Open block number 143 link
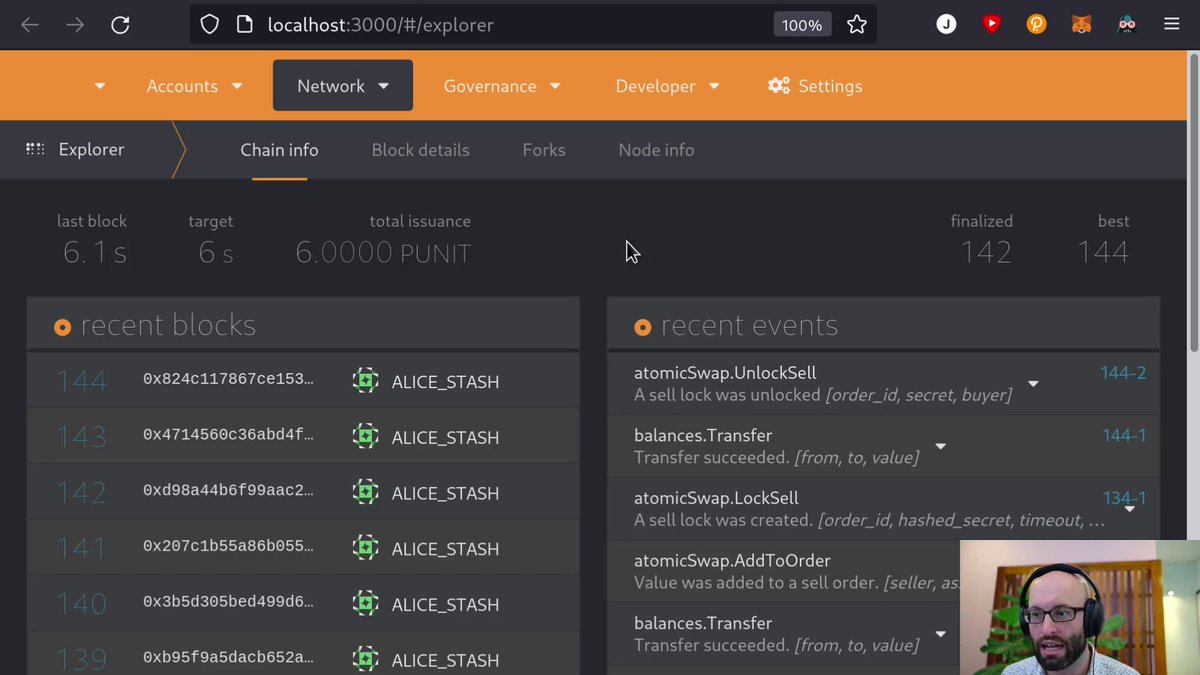 pos(82,437)
